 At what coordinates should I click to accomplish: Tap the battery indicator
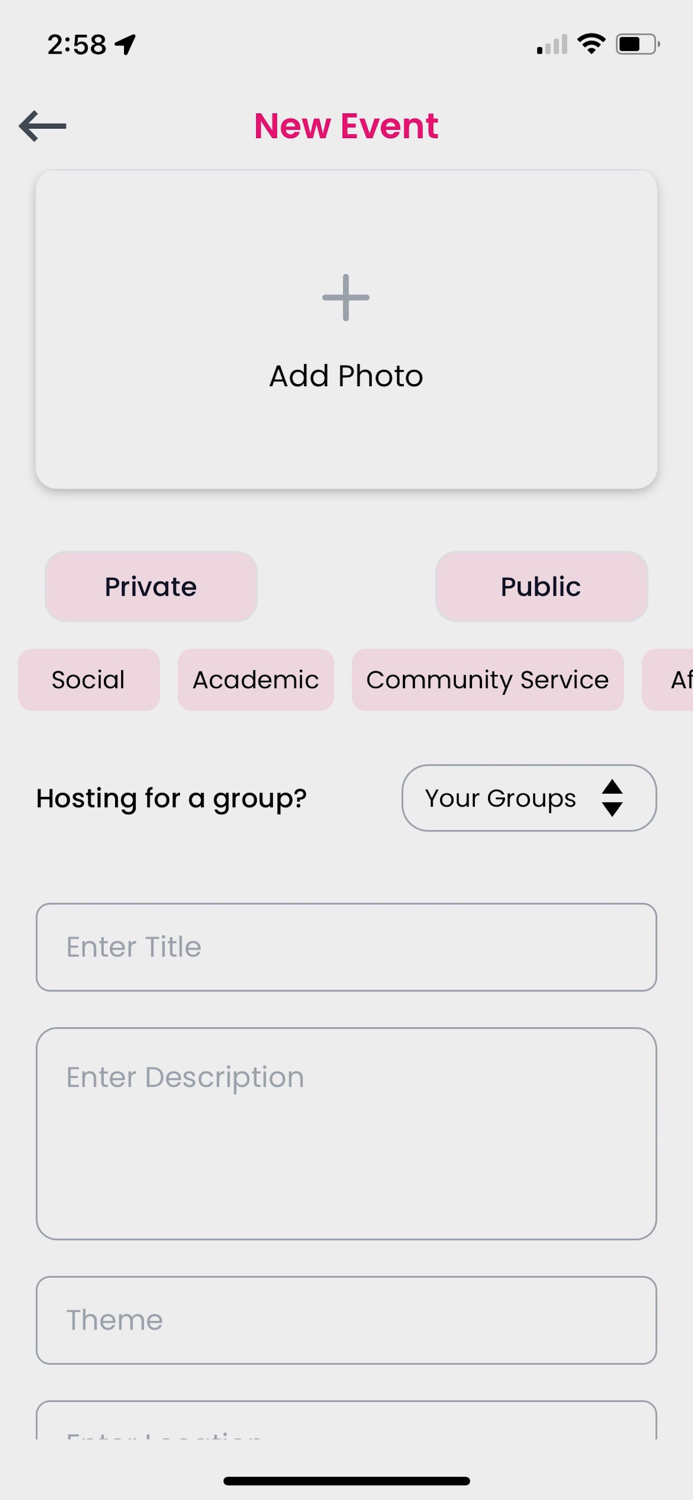pos(637,44)
